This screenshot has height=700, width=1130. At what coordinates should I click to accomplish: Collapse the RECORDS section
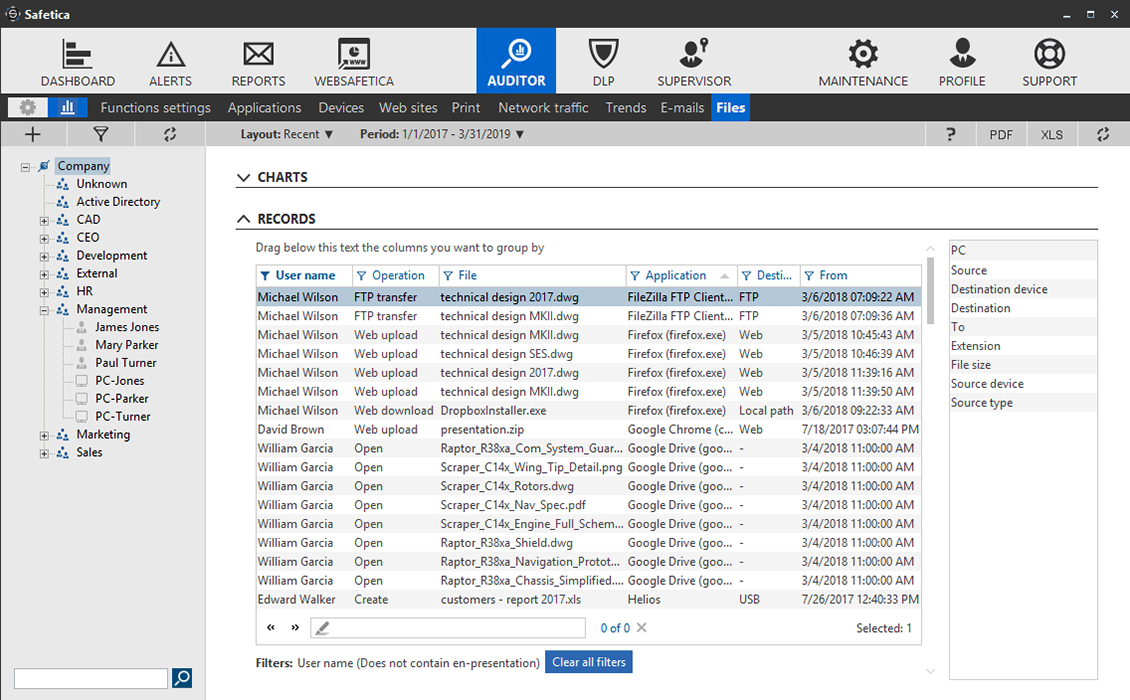point(244,219)
